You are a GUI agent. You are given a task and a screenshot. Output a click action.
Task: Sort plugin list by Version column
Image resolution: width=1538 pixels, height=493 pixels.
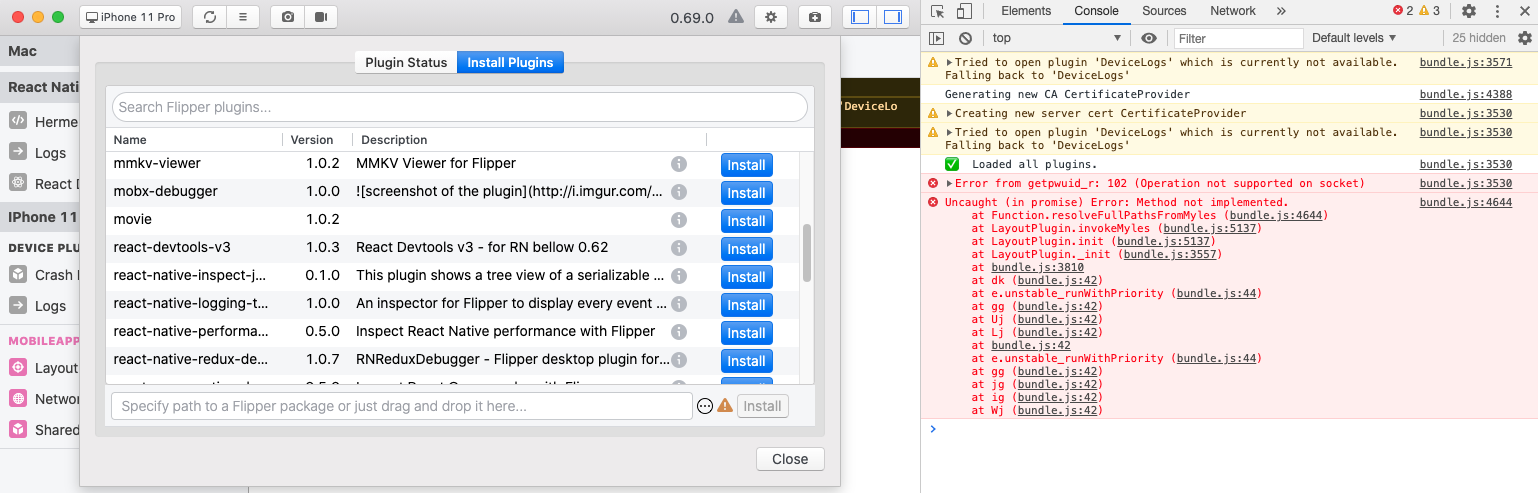click(x=311, y=140)
